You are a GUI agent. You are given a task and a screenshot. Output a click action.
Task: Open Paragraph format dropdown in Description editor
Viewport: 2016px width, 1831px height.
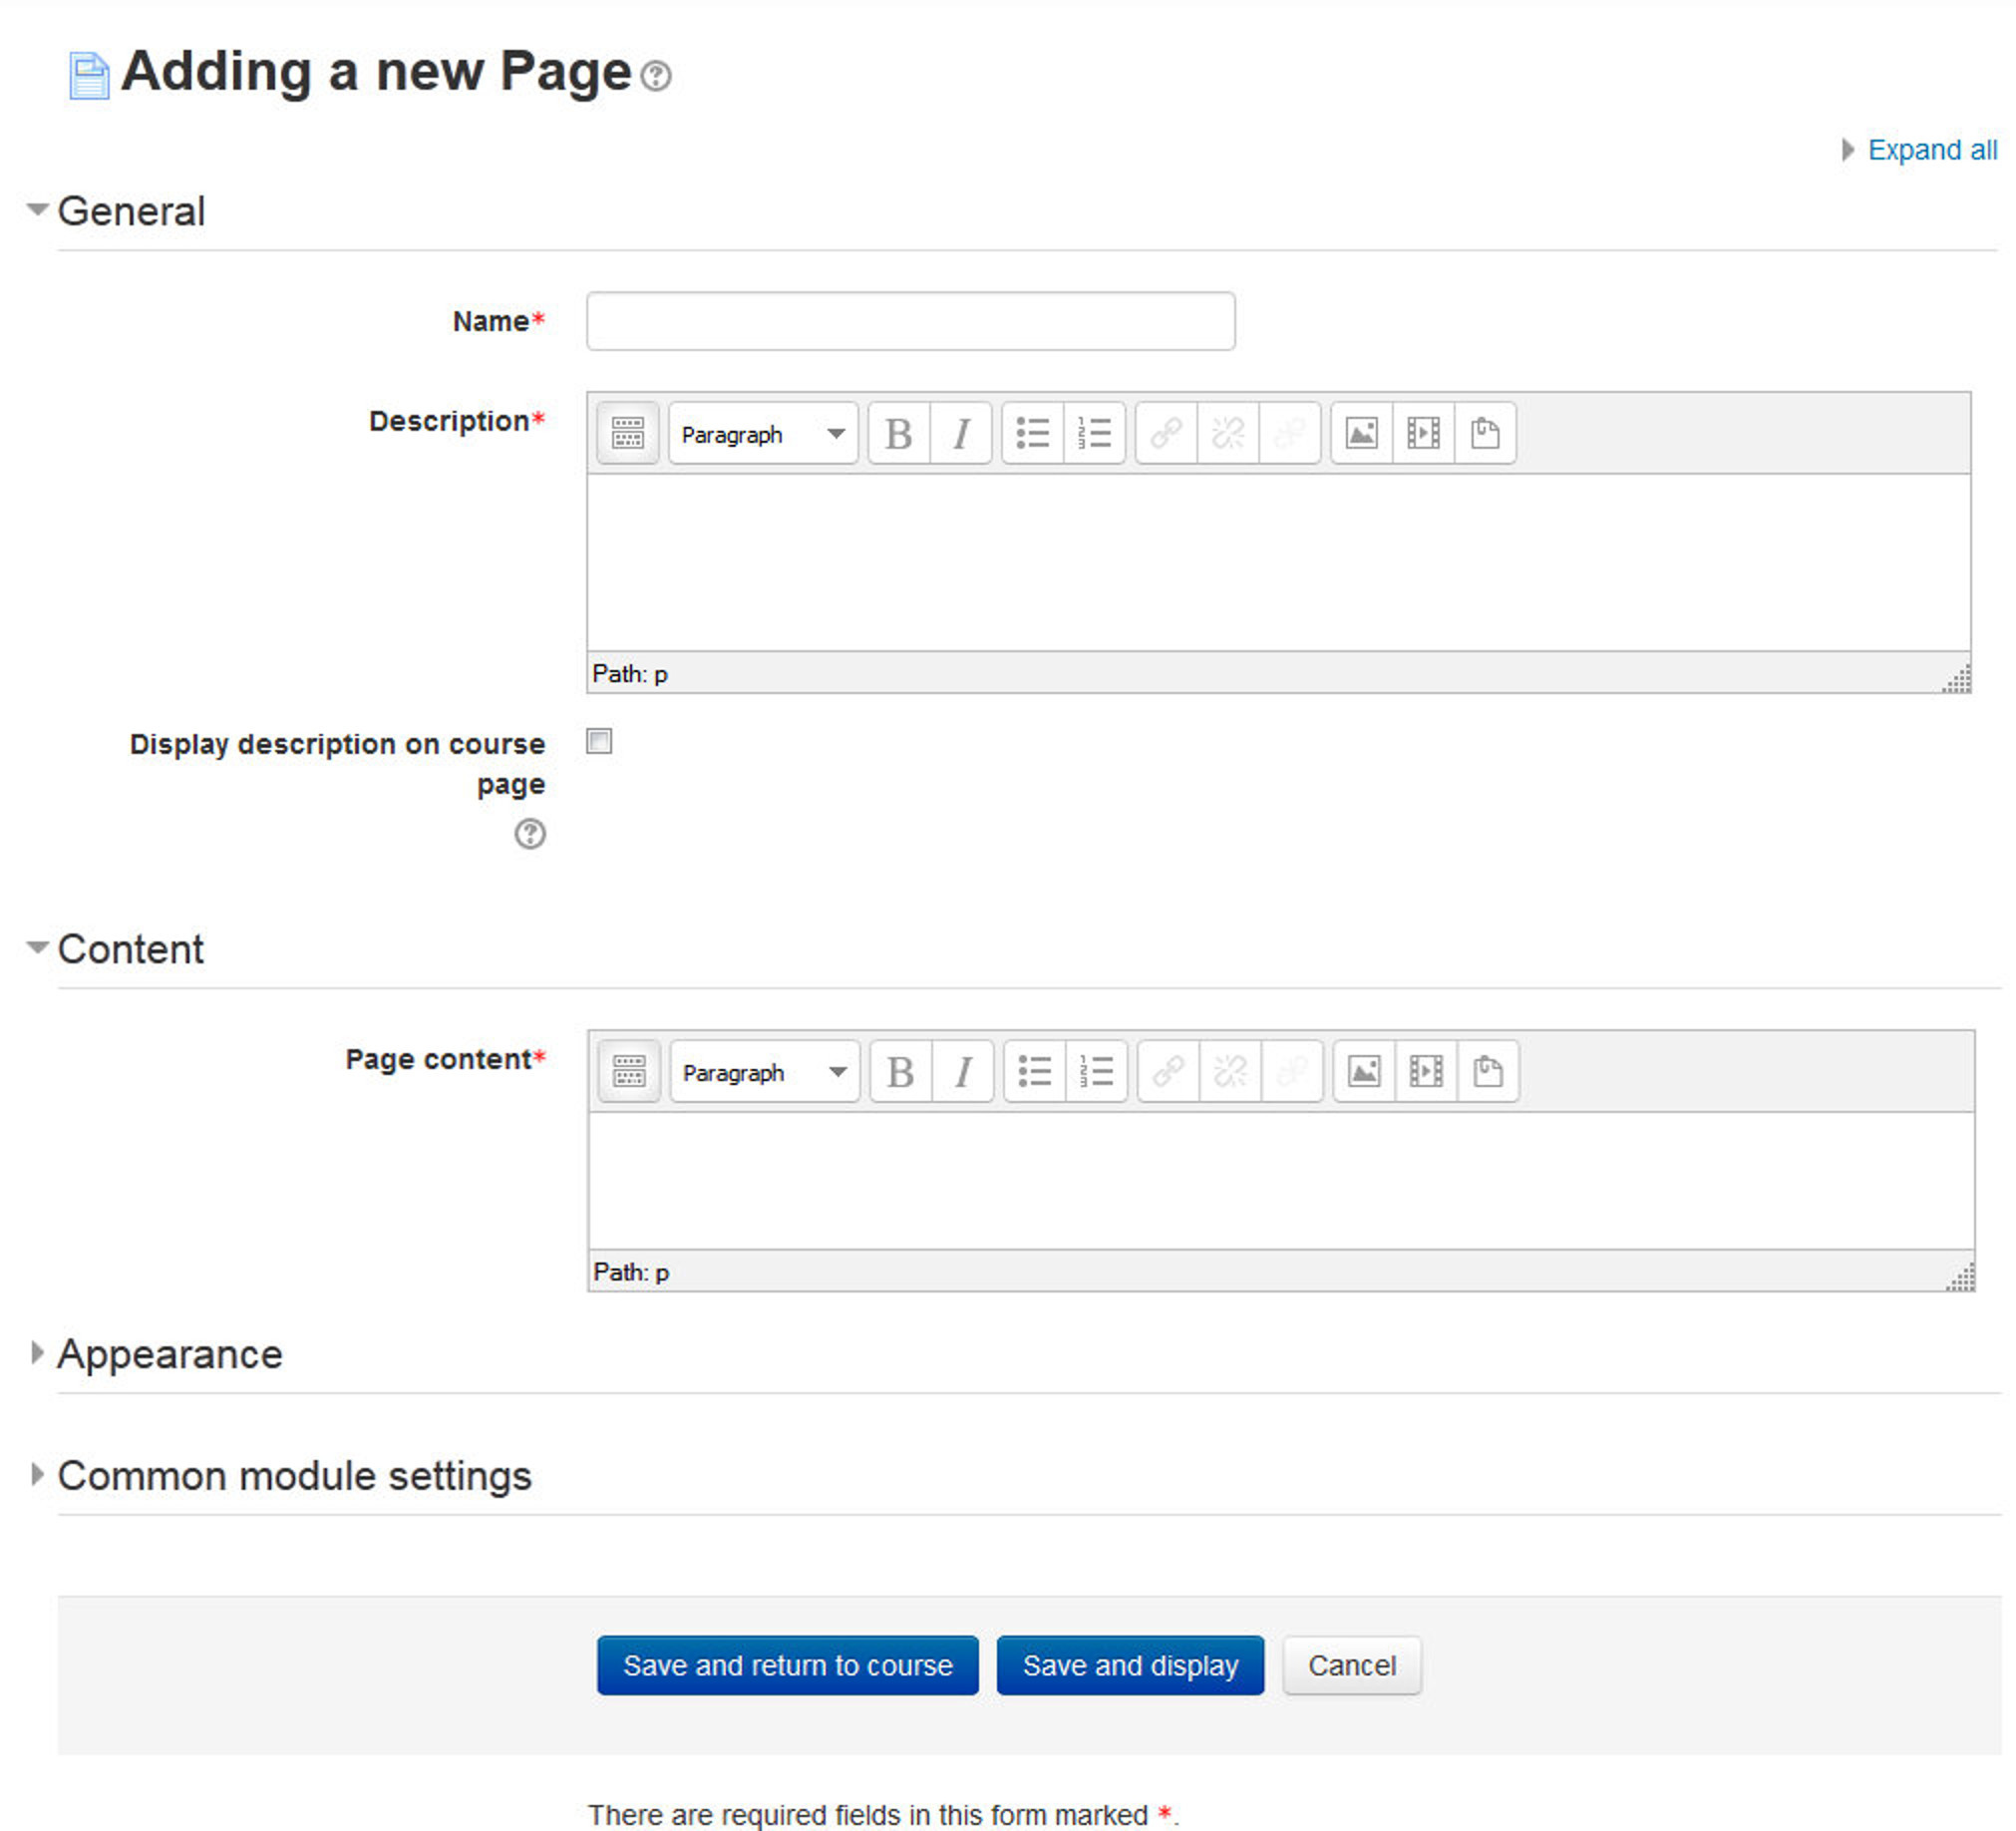[763, 434]
